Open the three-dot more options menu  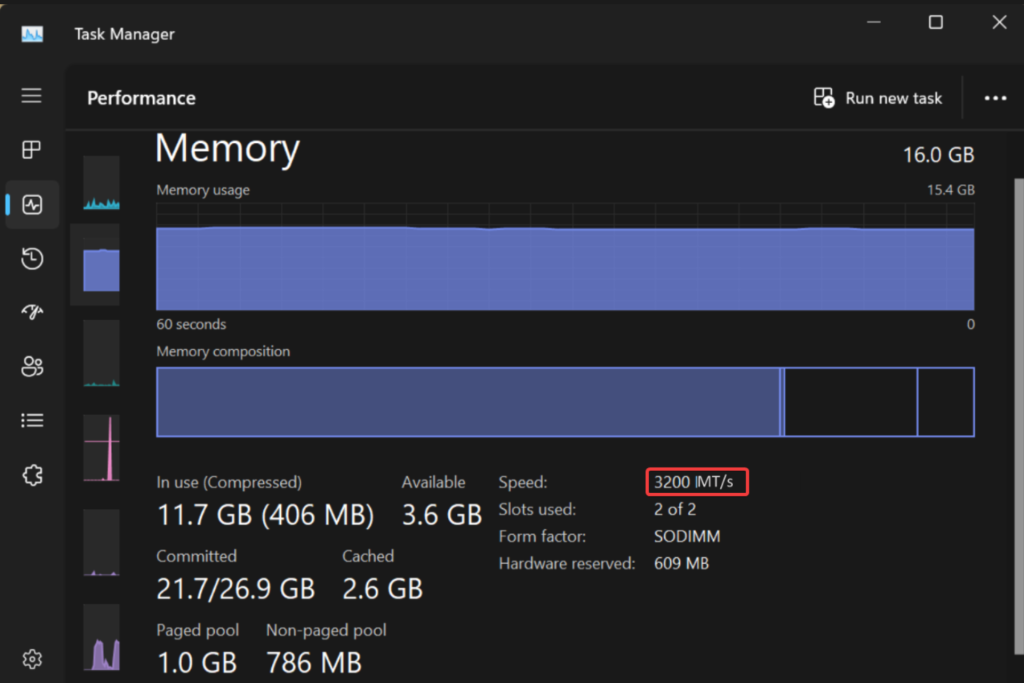pos(995,98)
